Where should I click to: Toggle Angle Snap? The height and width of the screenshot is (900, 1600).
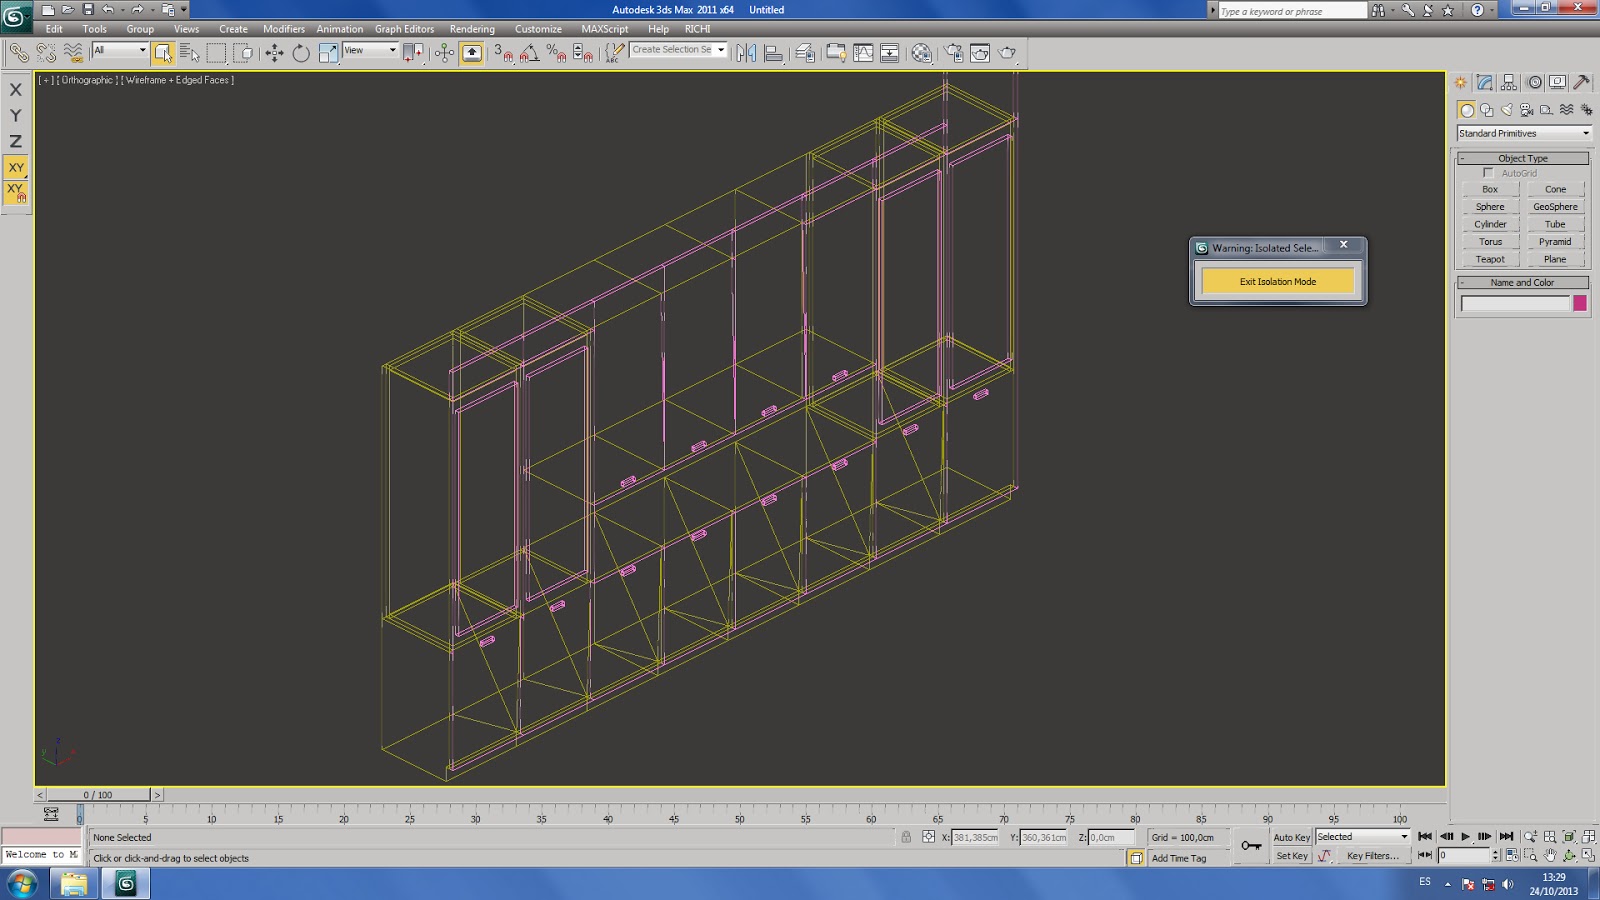pyautogui.click(x=530, y=53)
